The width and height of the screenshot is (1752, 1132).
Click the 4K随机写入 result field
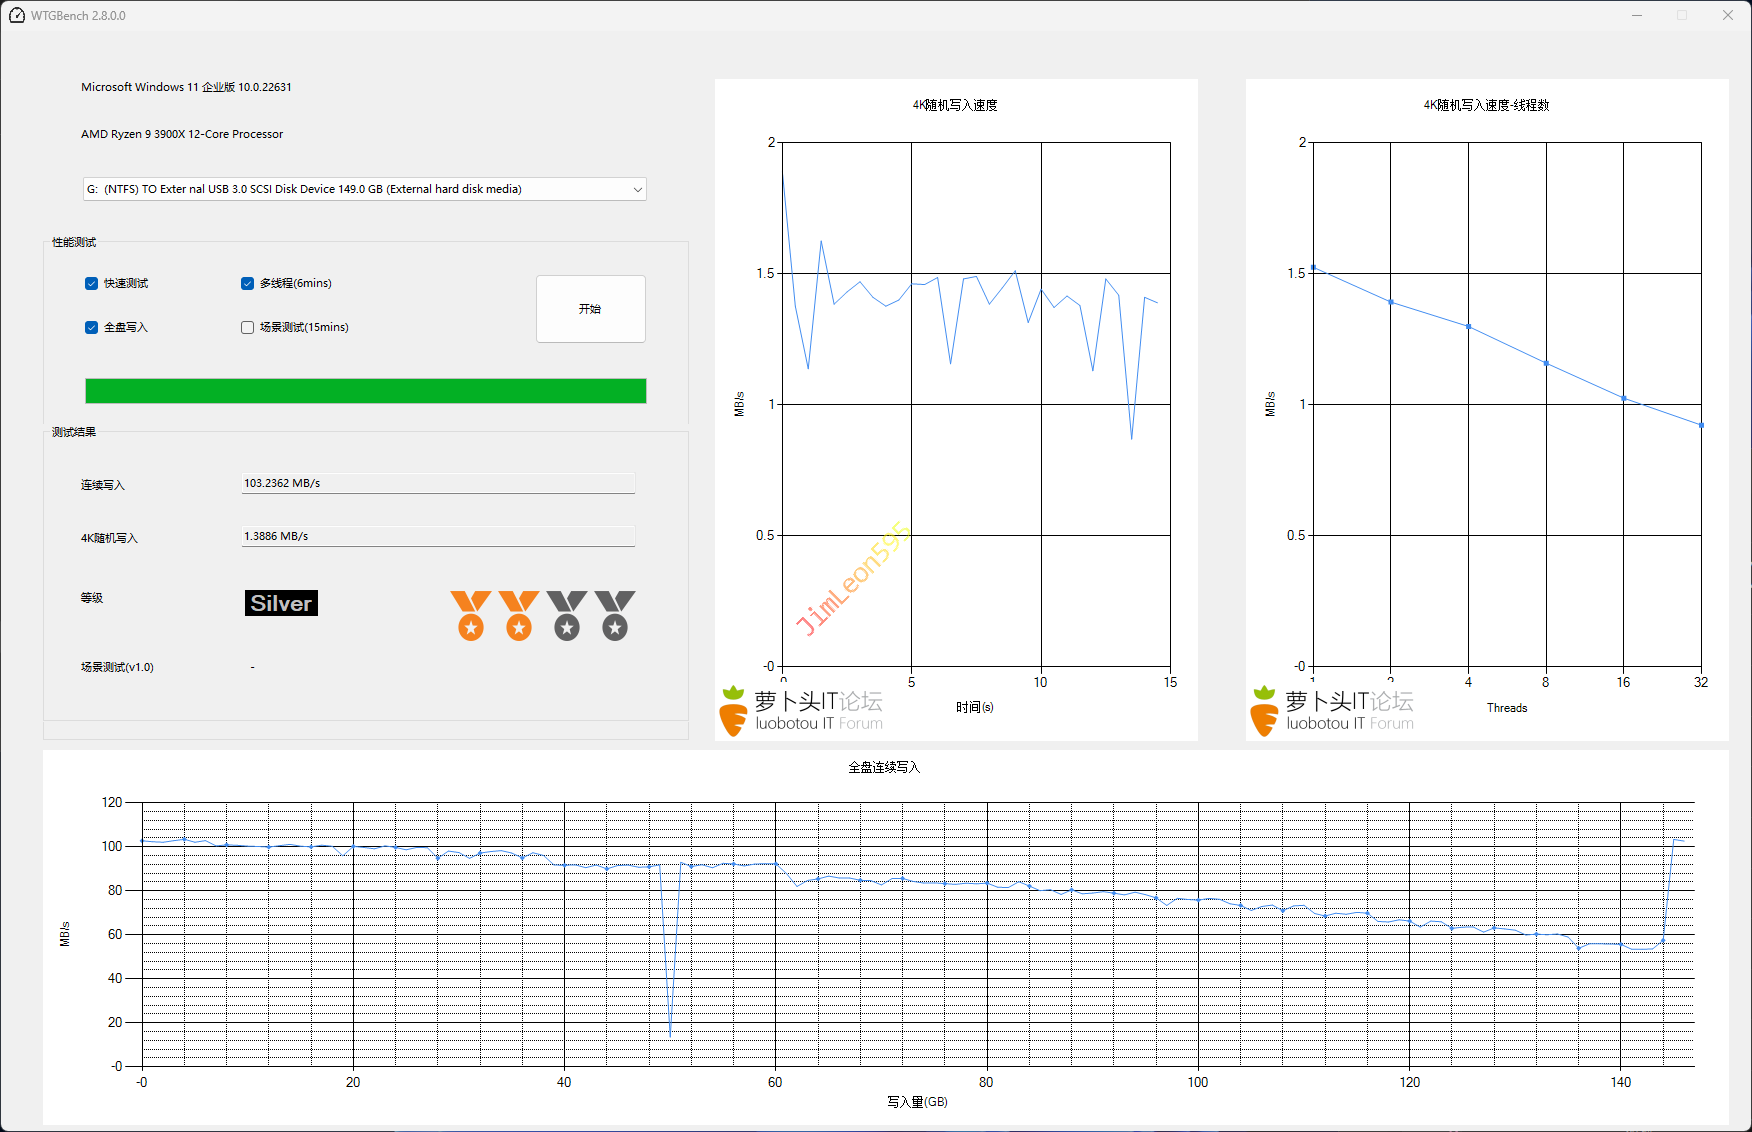(x=438, y=537)
